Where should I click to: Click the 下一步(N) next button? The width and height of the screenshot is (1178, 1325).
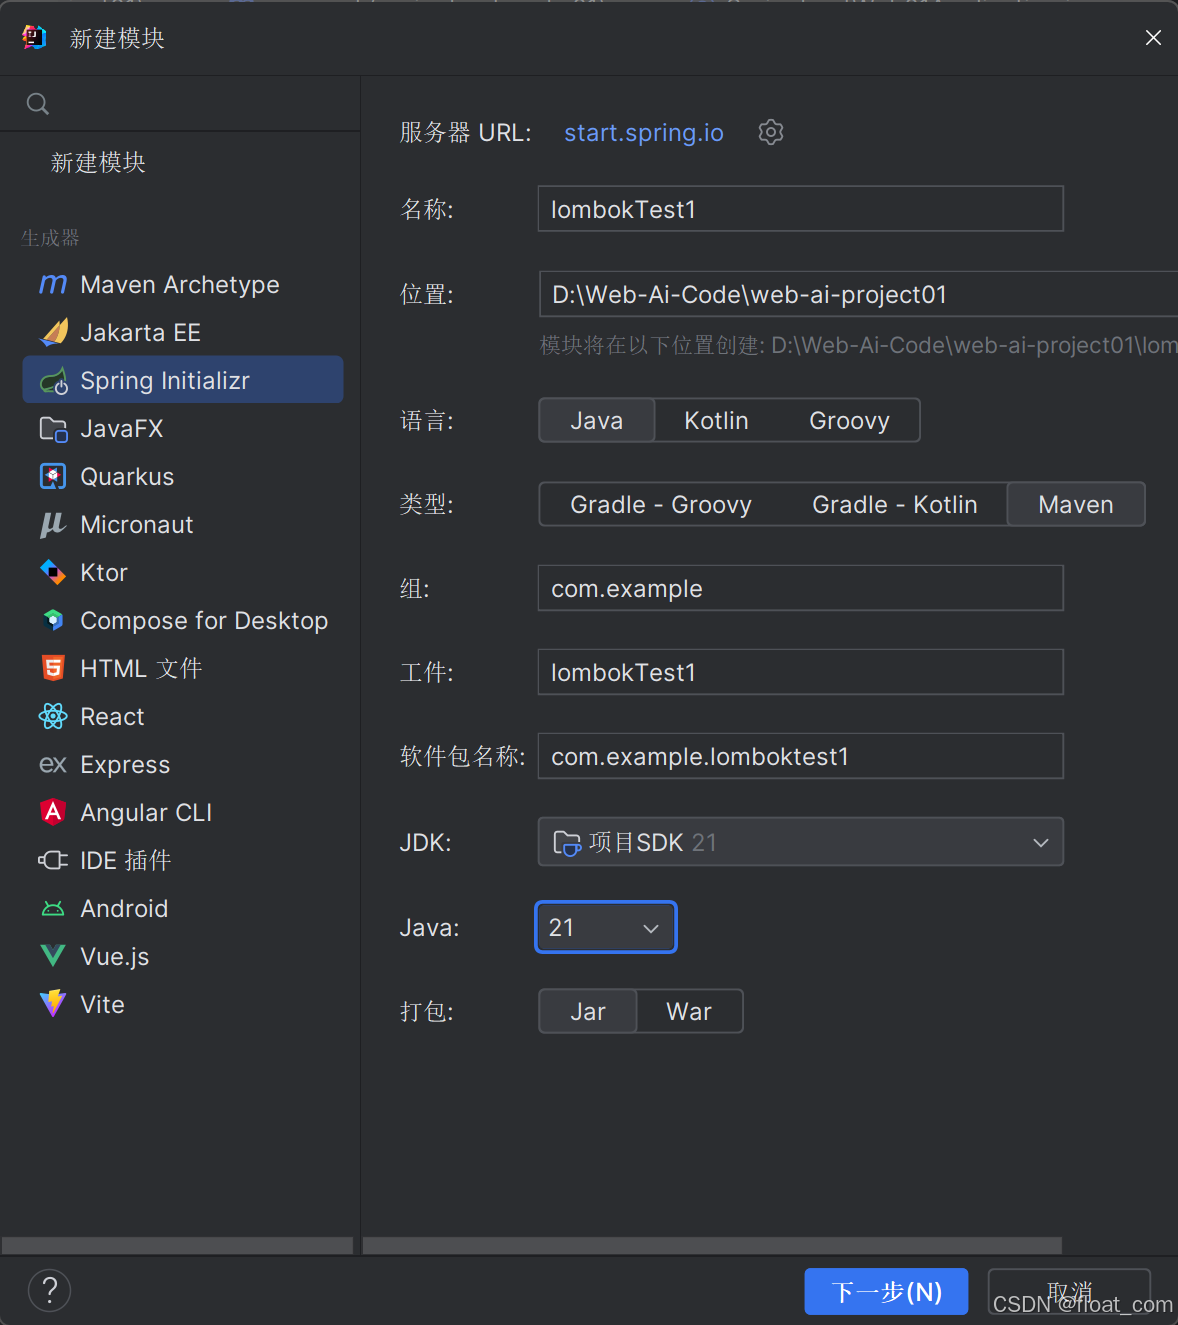[x=886, y=1292]
